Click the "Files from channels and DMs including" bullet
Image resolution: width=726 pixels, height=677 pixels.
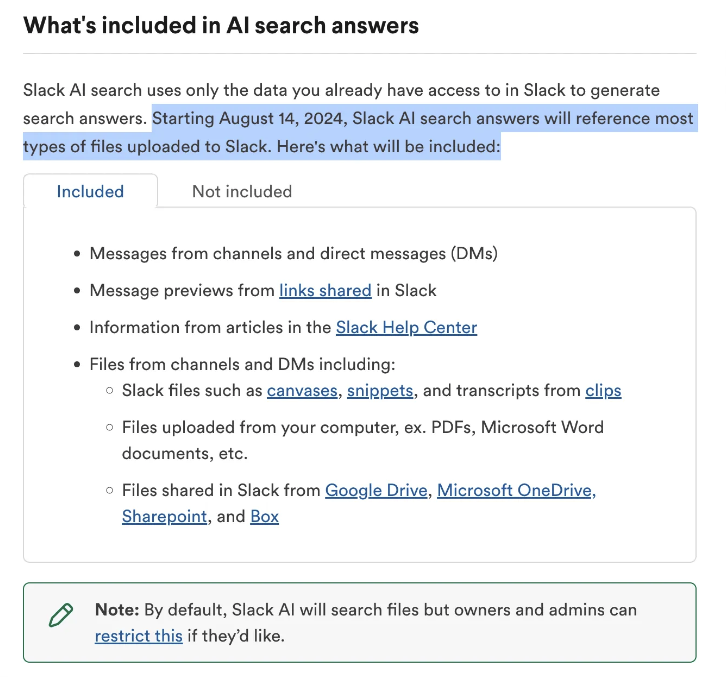click(242, 364)
